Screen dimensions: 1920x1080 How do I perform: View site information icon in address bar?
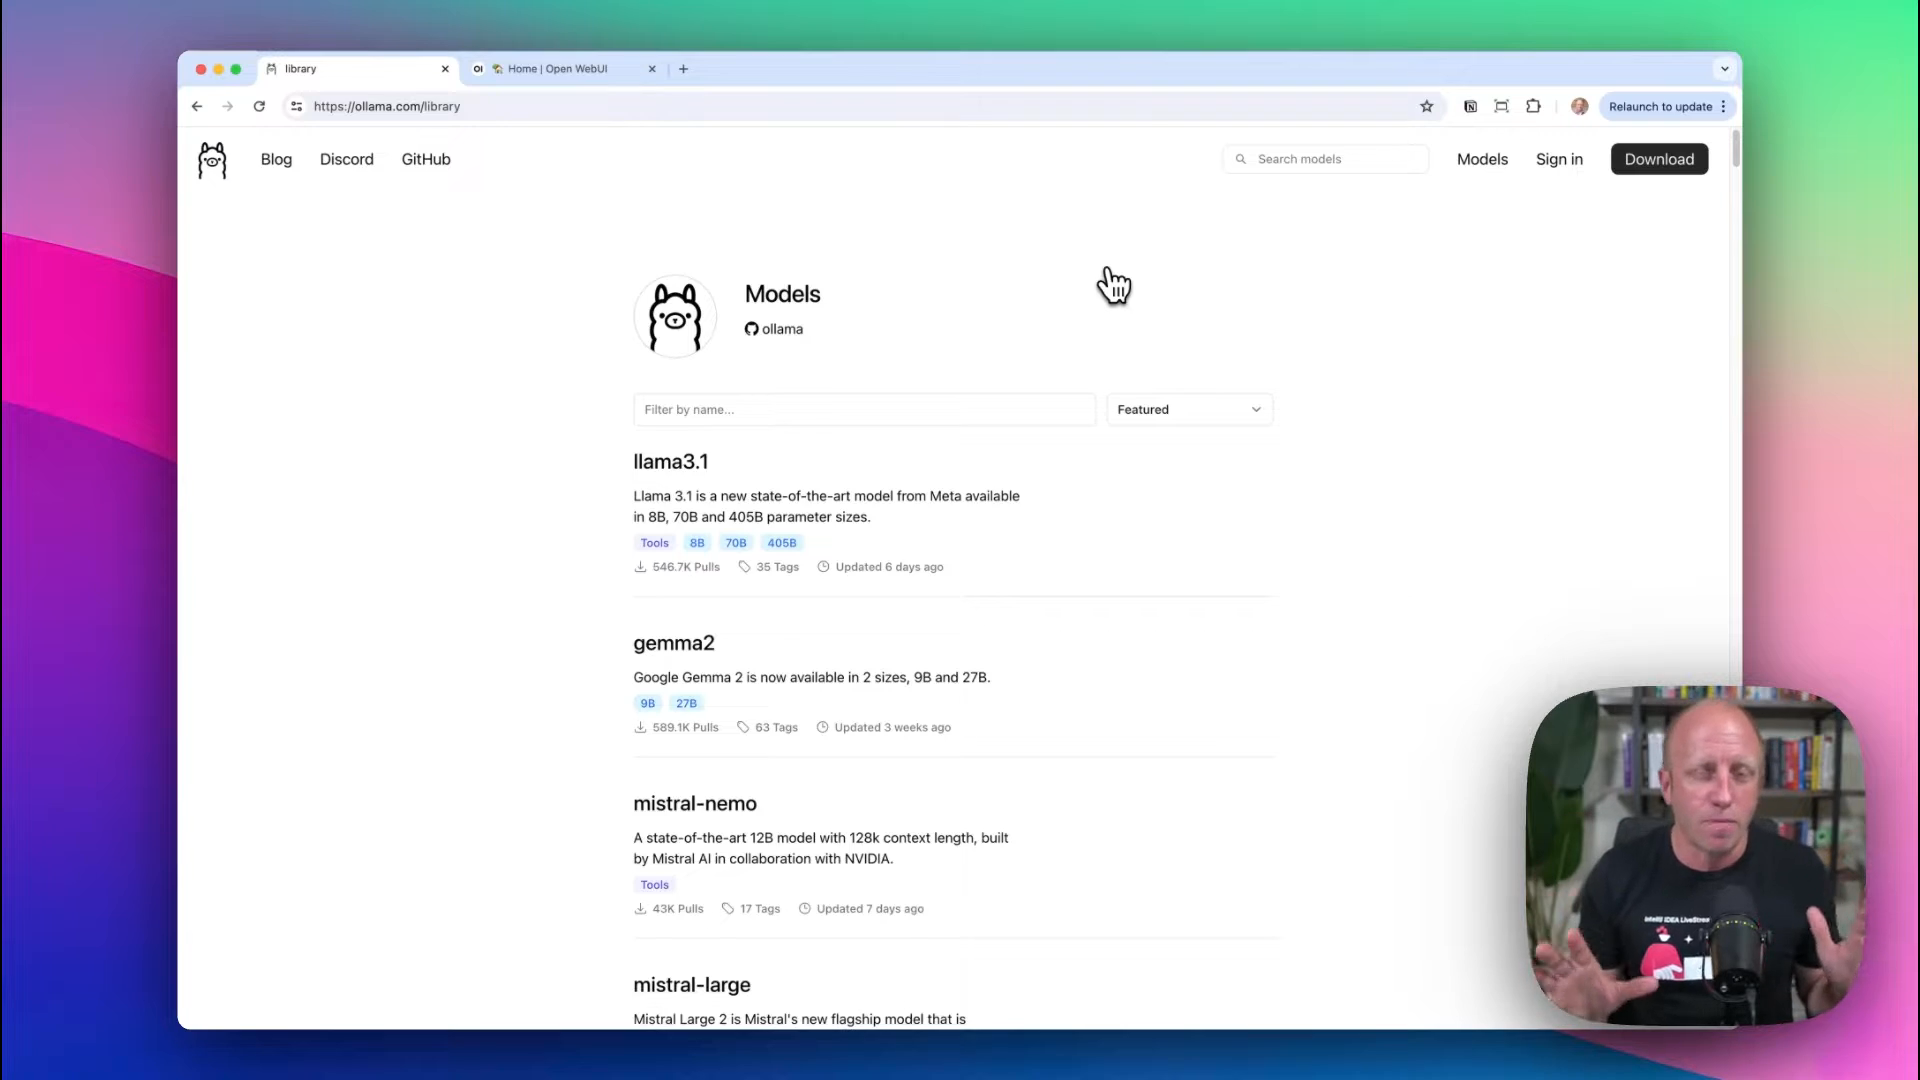[x=296, y=107]
